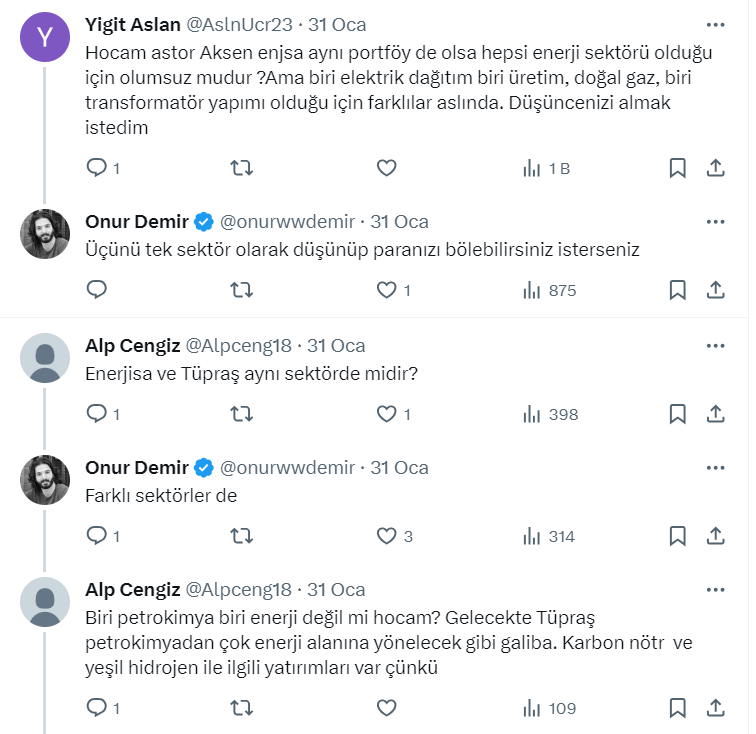Viewport: 756px width, 734px height.
Task: Open the 31 Oca timestamp on petrokimya tweet
Action: point(336,590)
